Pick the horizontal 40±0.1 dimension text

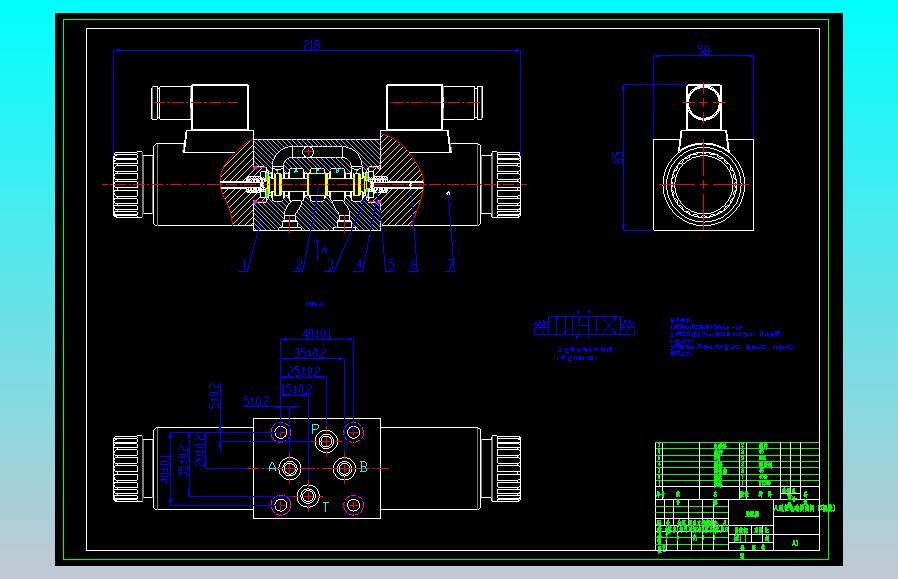pyautogui.click(x=317, y=334)
